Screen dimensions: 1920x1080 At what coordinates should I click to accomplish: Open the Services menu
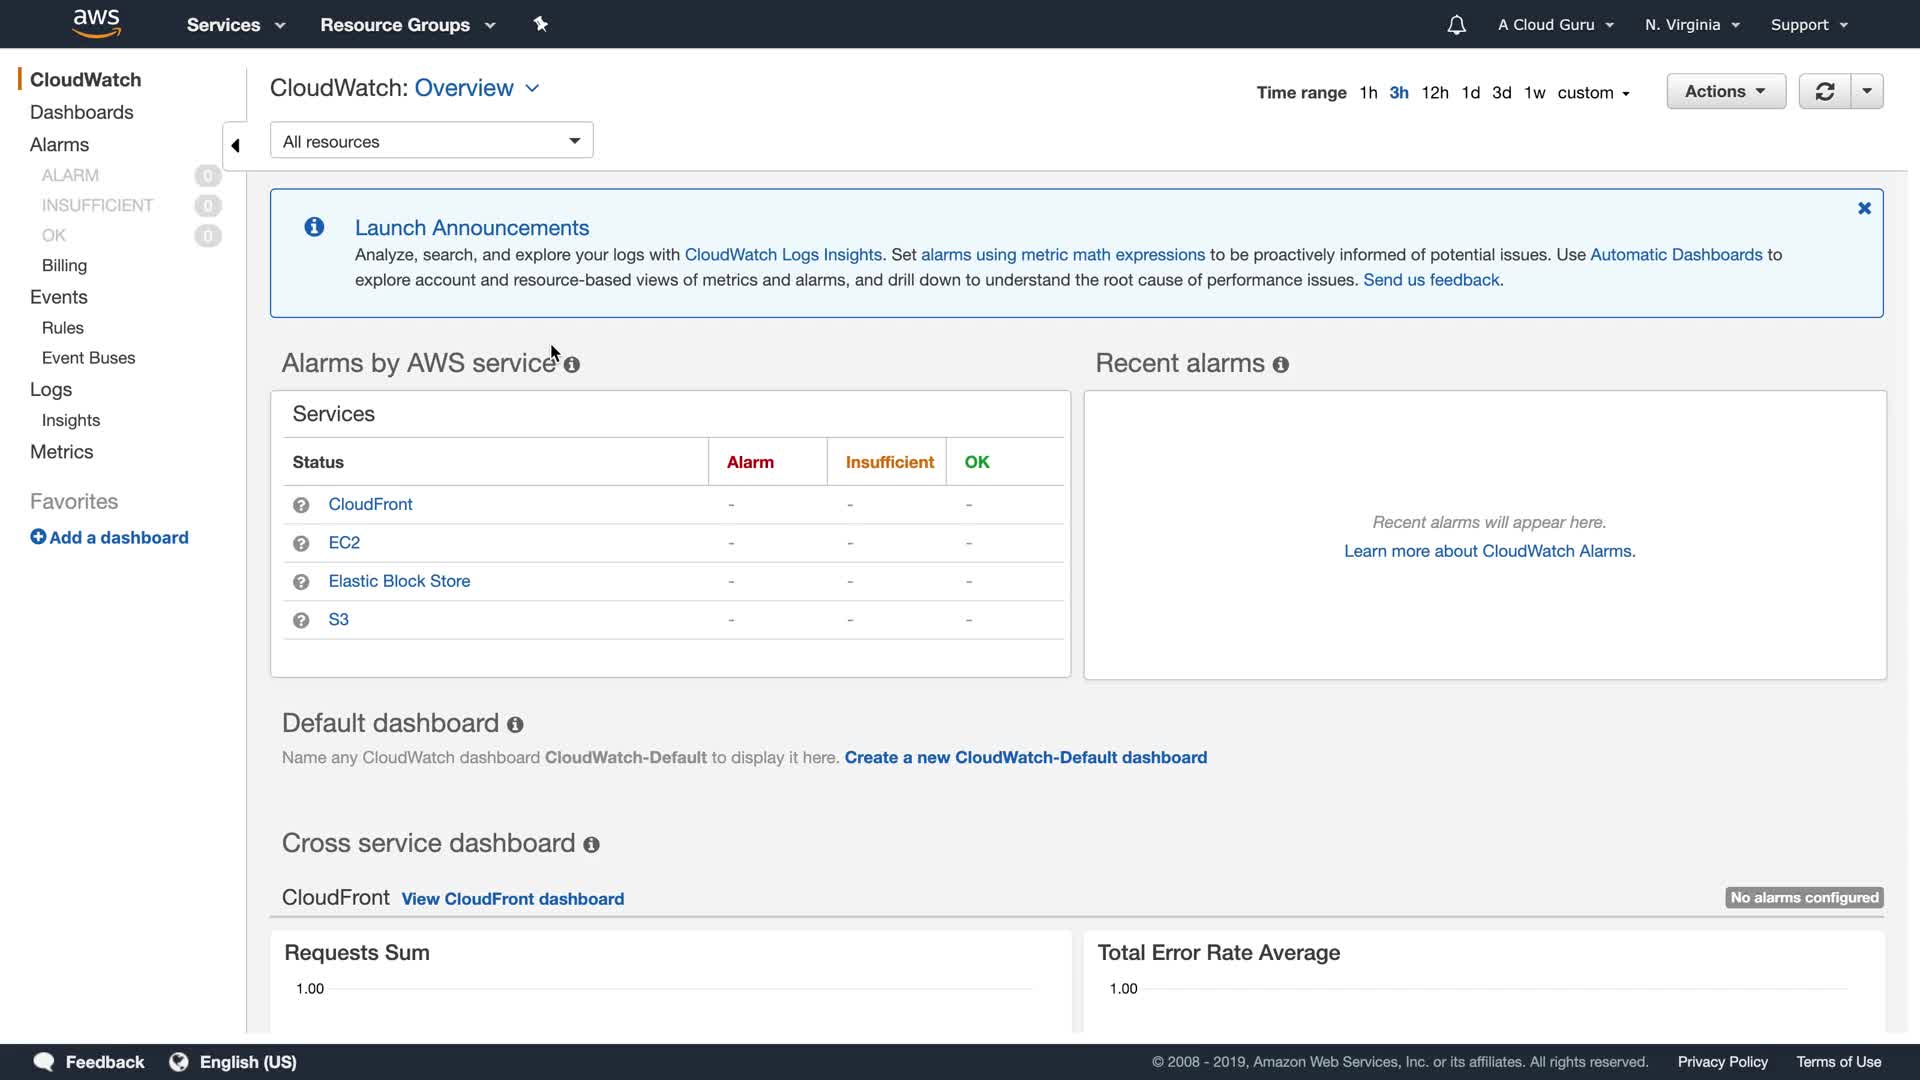[235, 25]
